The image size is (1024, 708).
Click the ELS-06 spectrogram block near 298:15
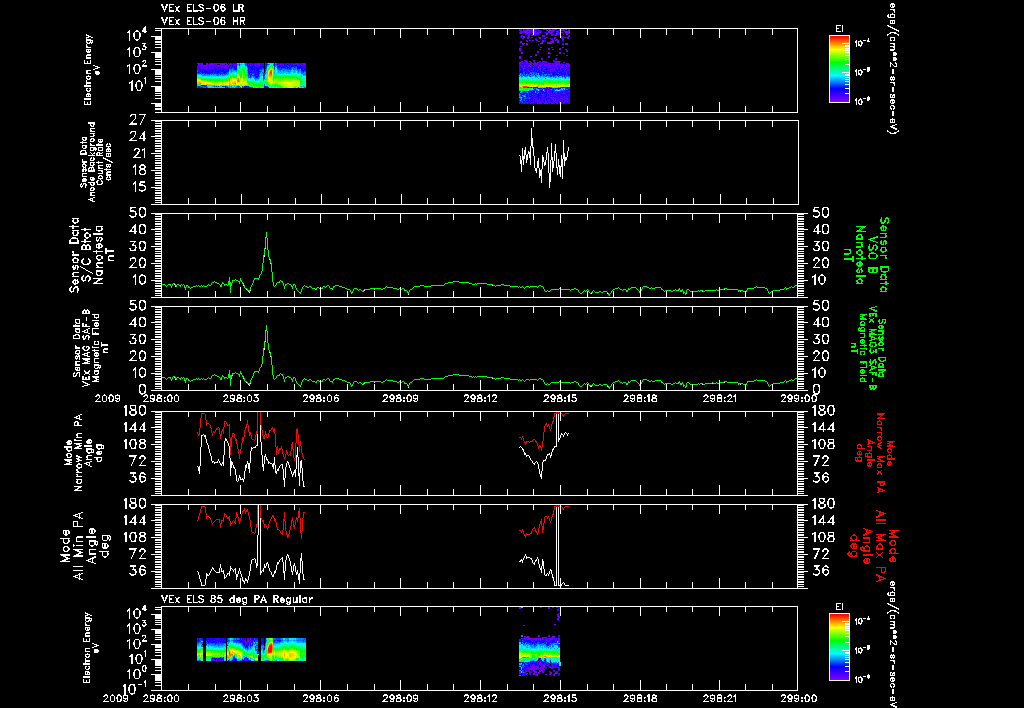point(544,66)
